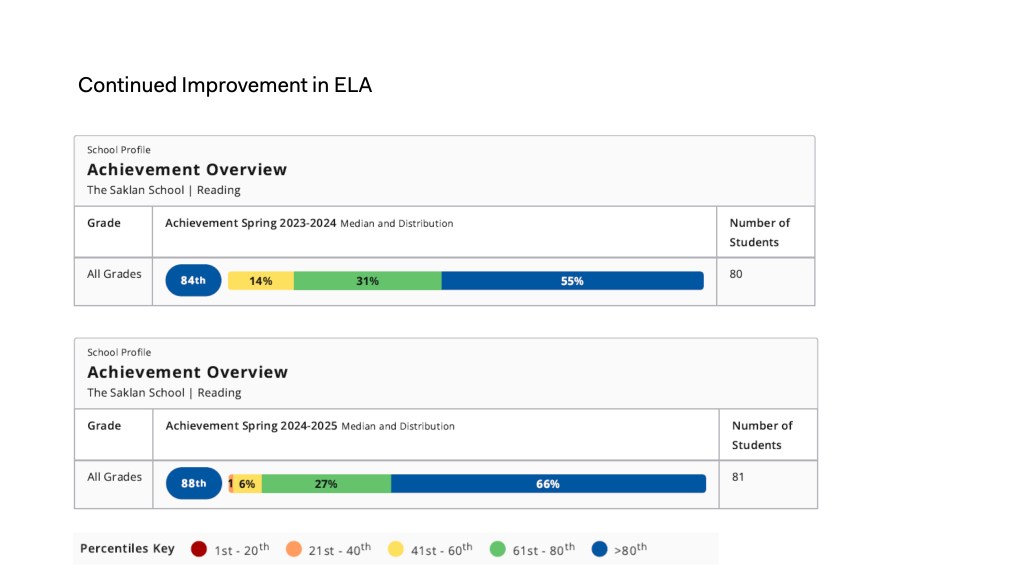Click the Continued Improvement in ELA title
Image resolution: width=1024 pixels, height=576 pixels.
225,85
